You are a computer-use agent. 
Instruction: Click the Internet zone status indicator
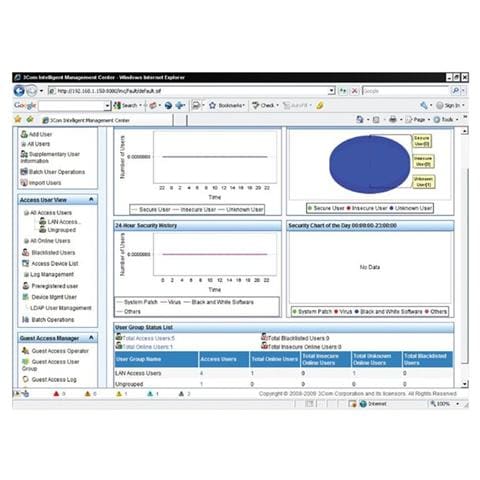click(373, 404)
